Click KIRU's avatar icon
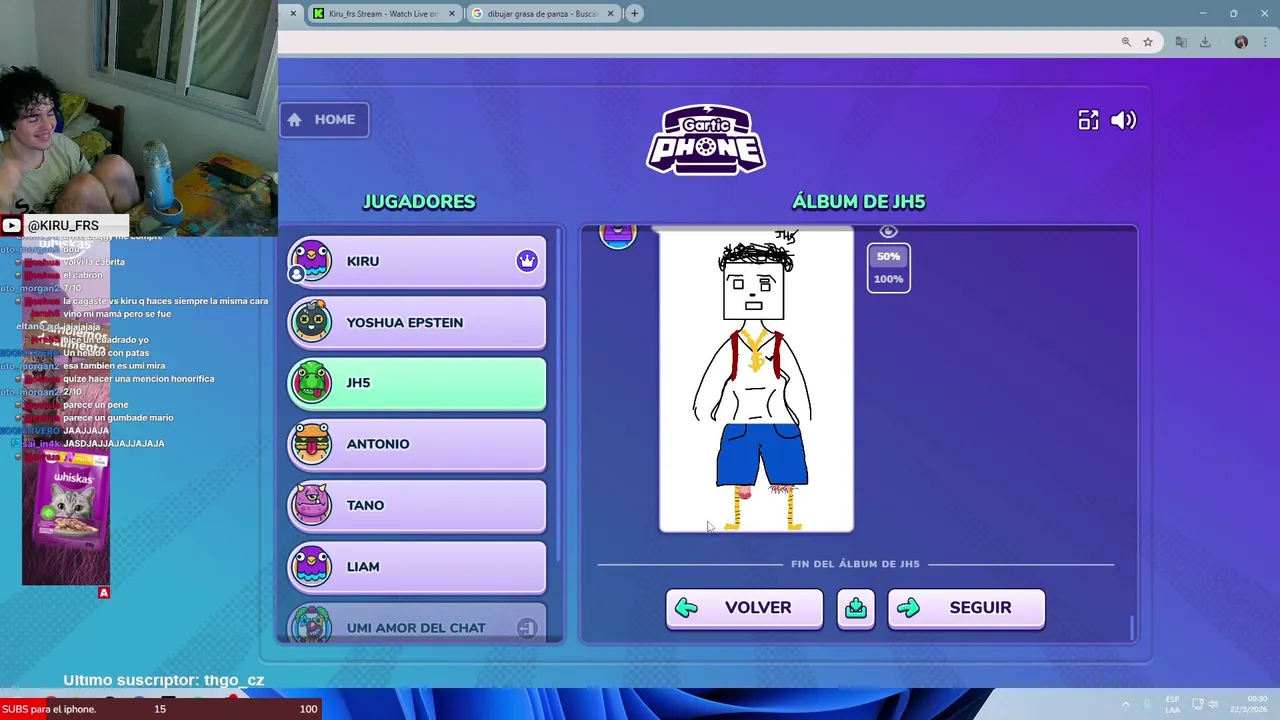This screenshot has width=1280, height=720. 311,261
